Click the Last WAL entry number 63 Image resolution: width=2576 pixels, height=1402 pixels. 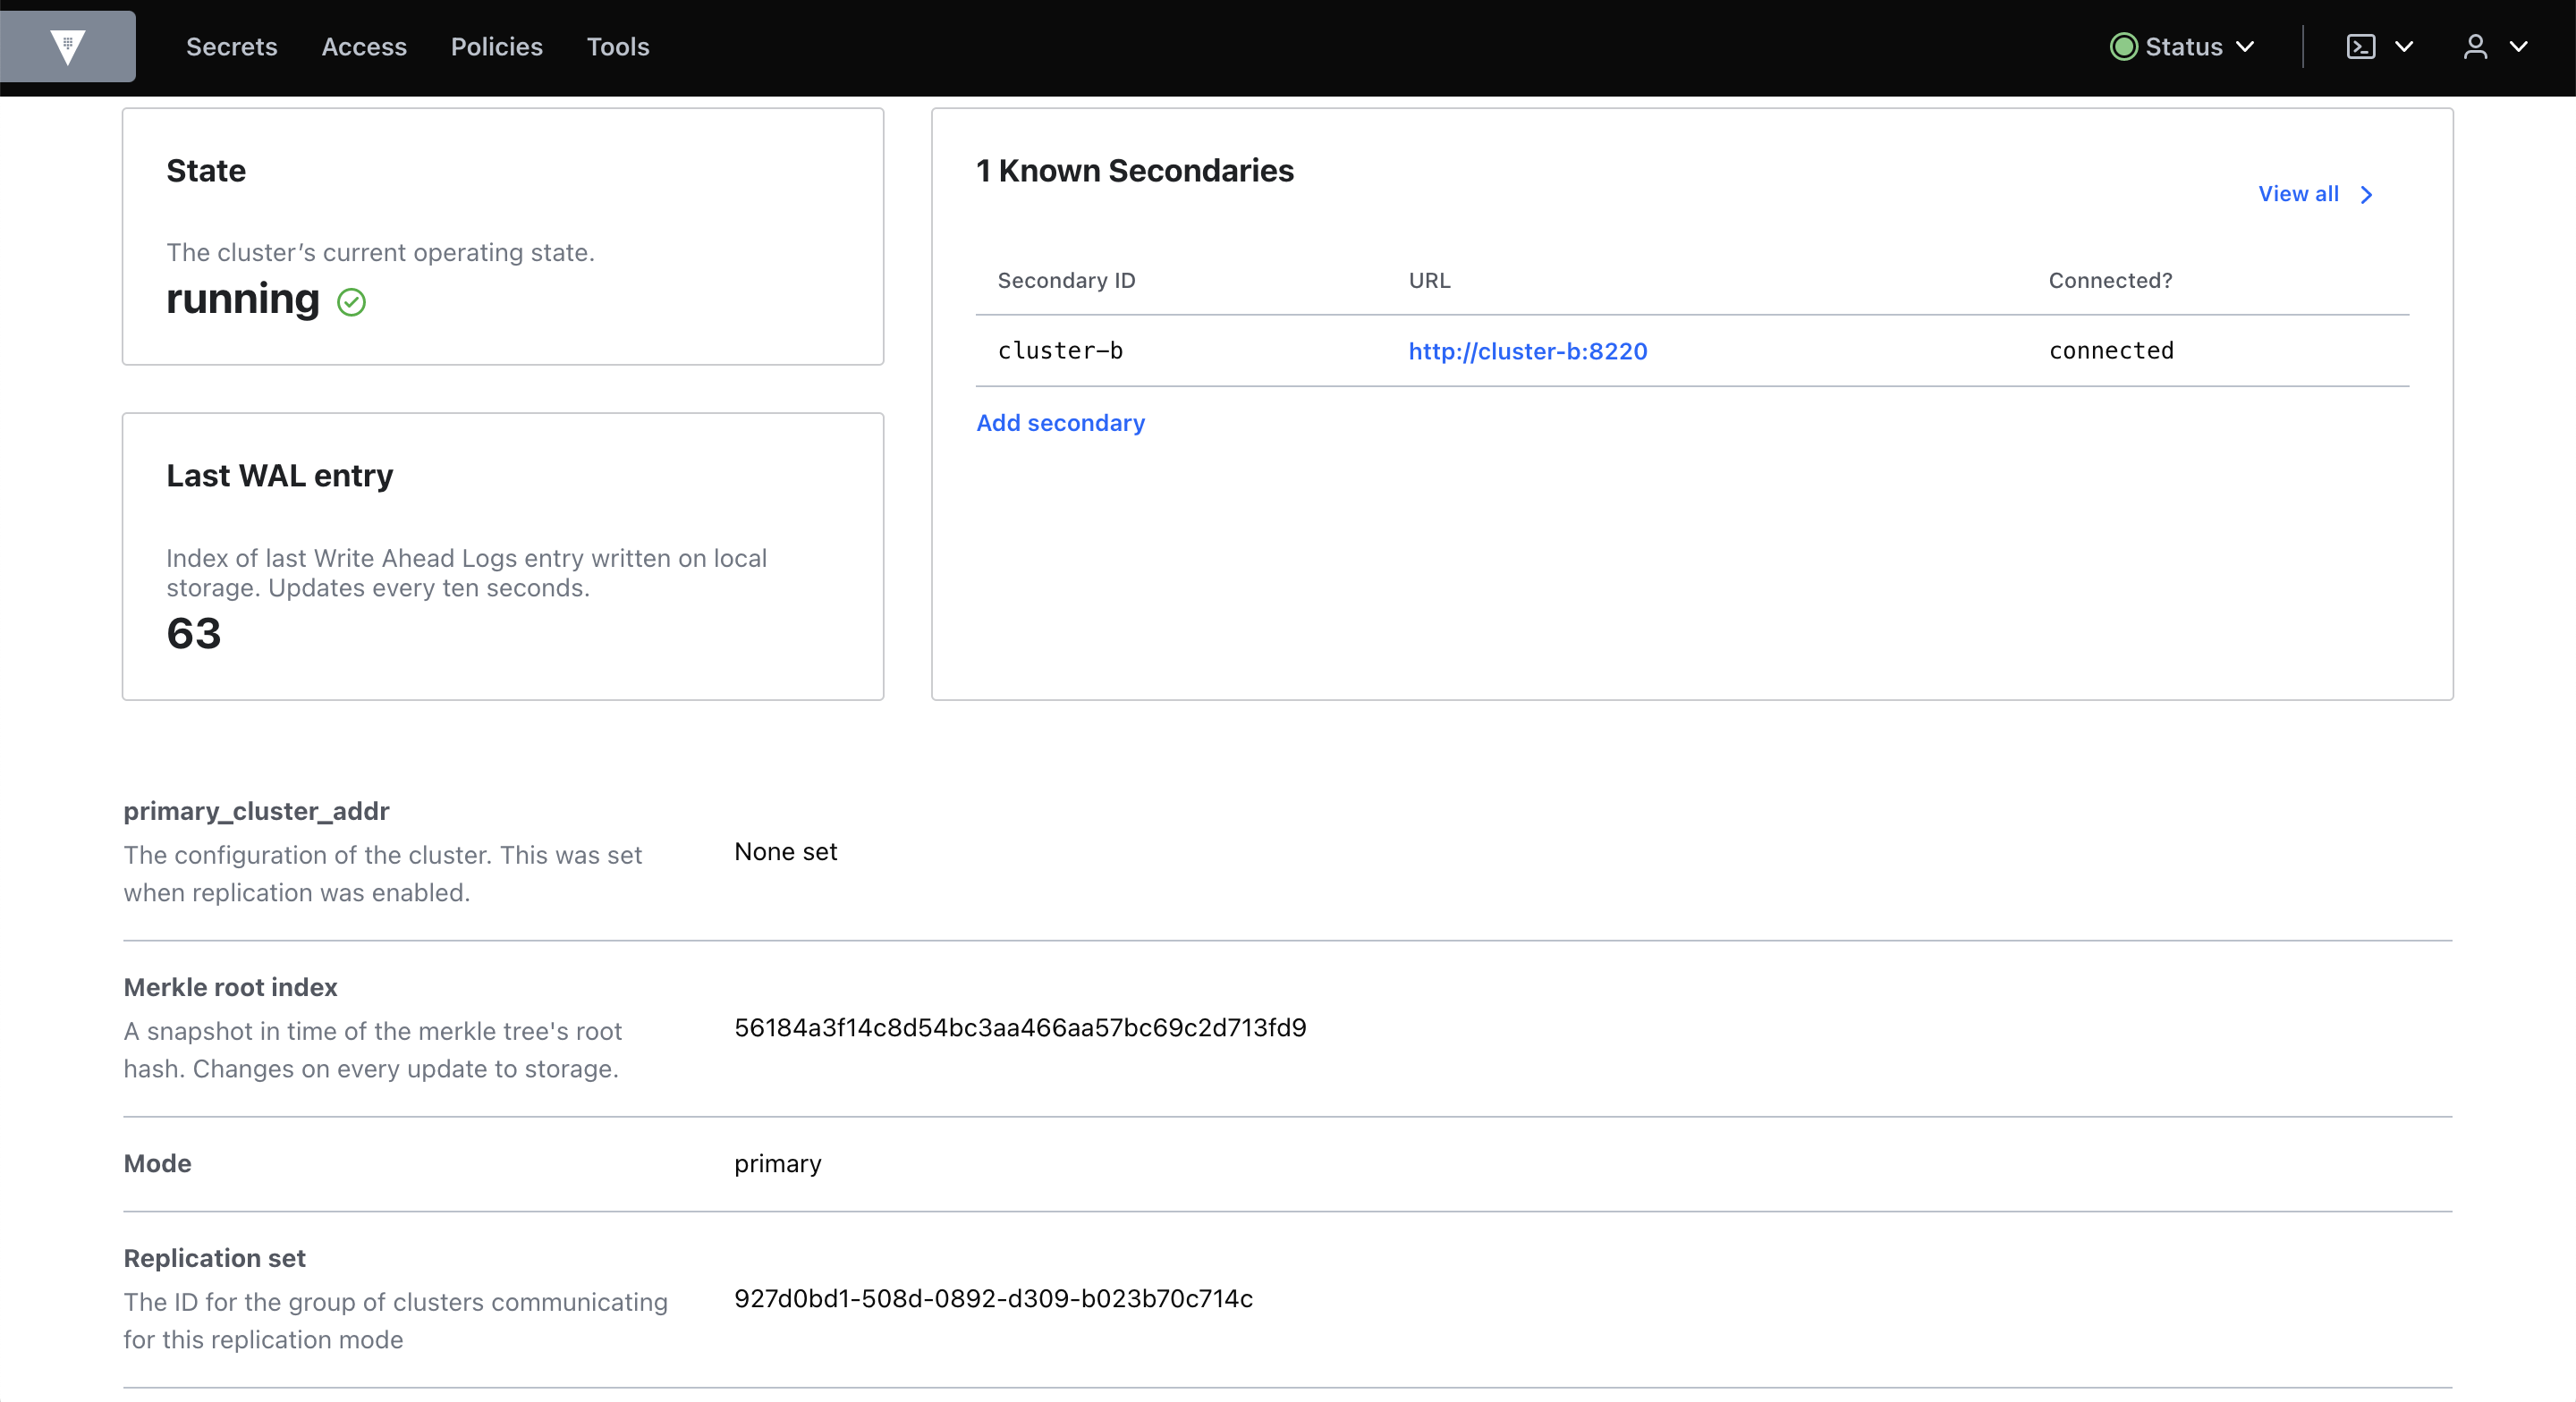pos(194,634)
